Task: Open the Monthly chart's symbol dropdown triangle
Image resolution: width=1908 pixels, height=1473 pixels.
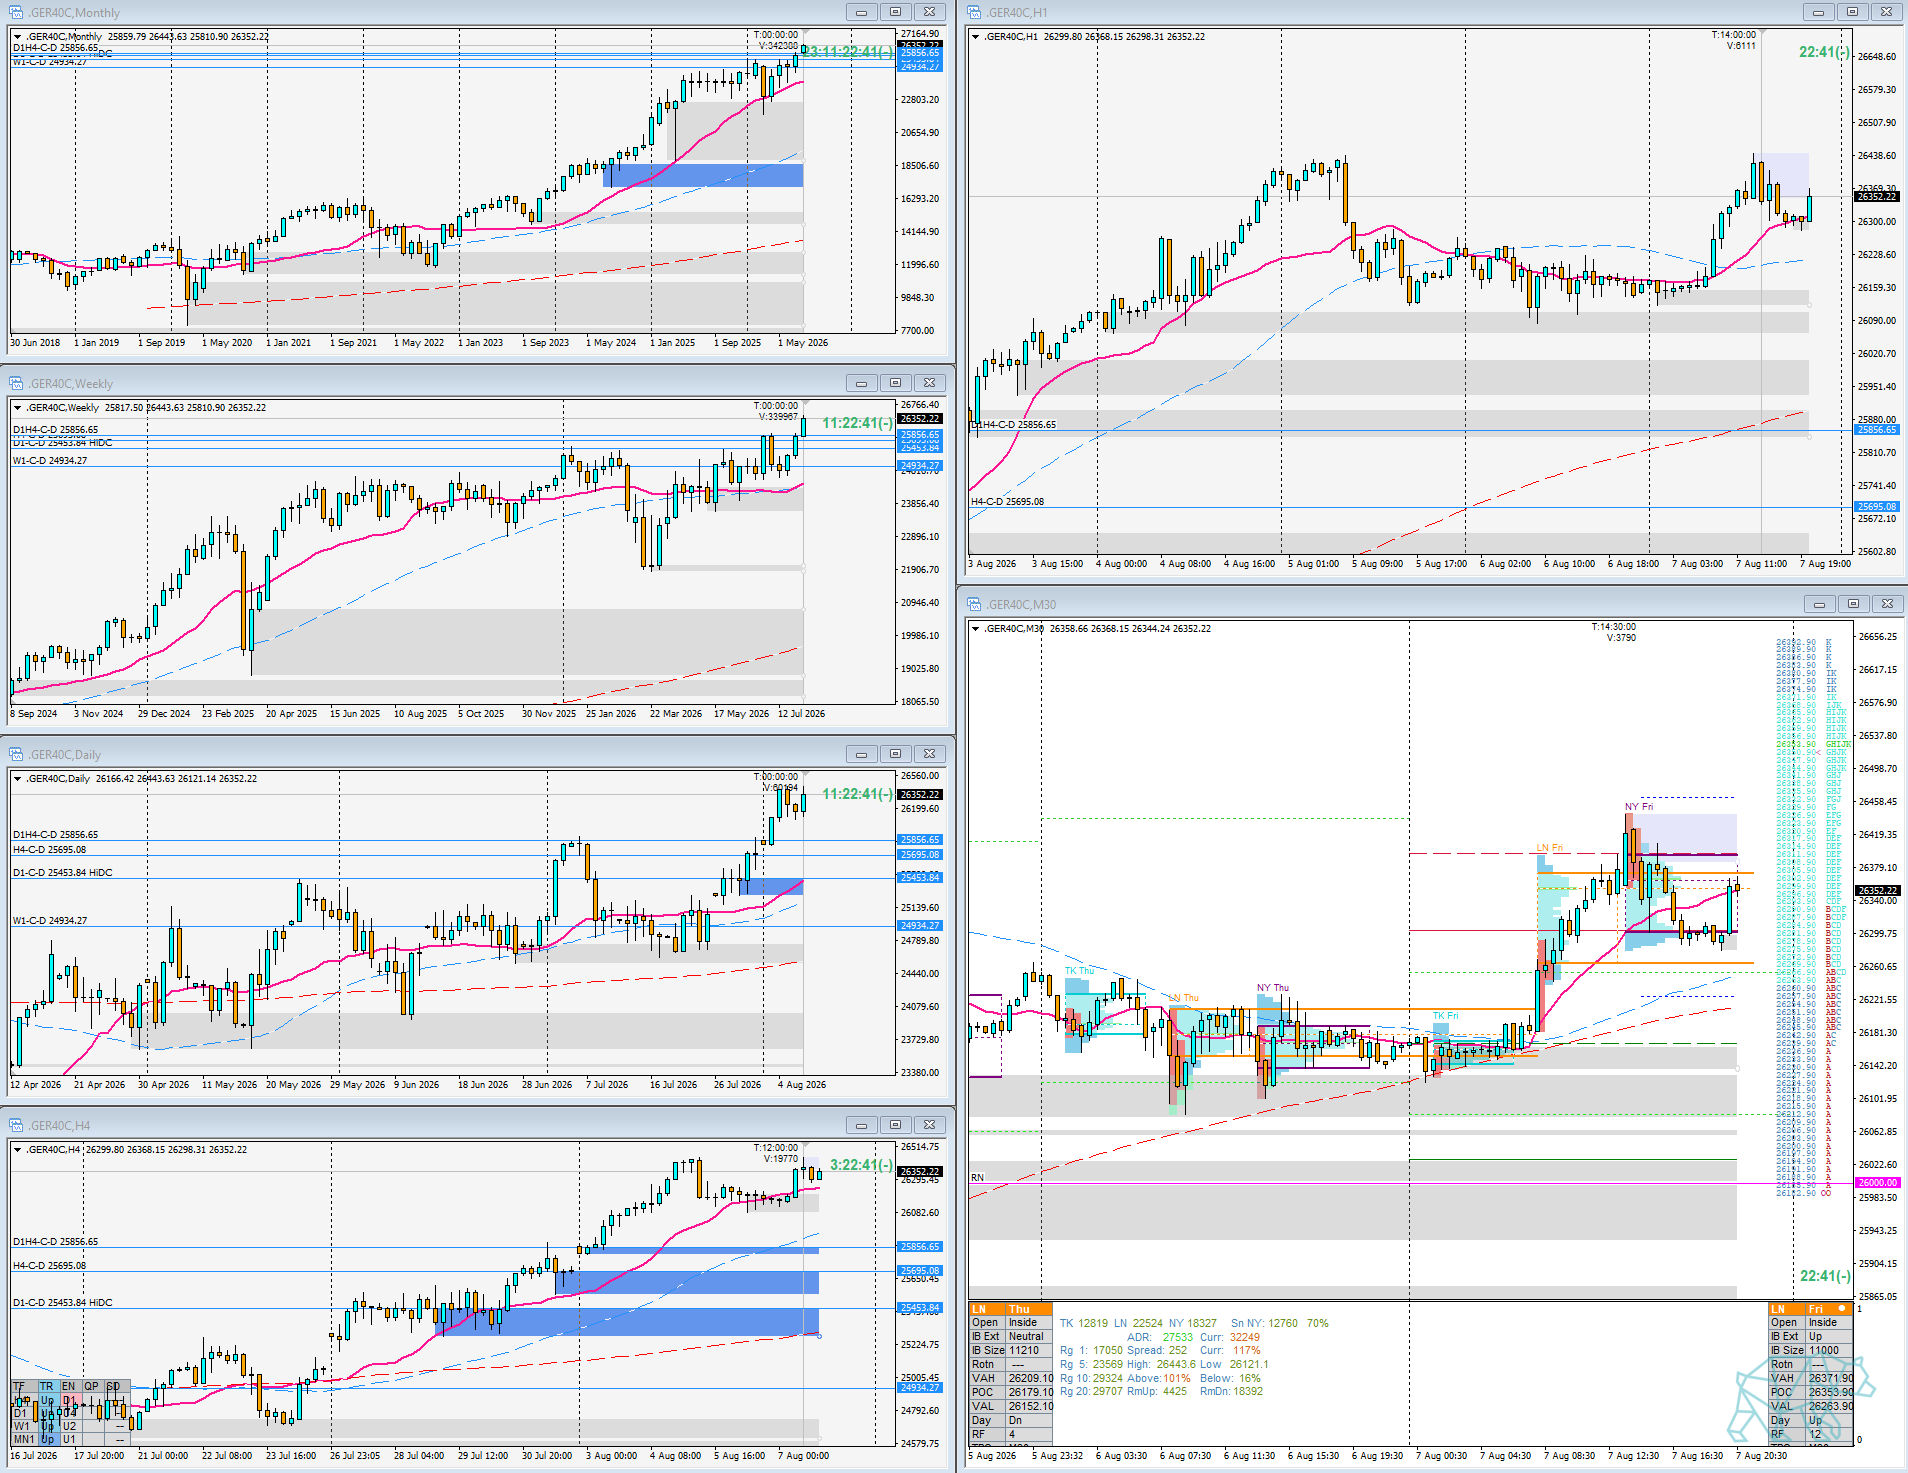Action: pos(18,37)
